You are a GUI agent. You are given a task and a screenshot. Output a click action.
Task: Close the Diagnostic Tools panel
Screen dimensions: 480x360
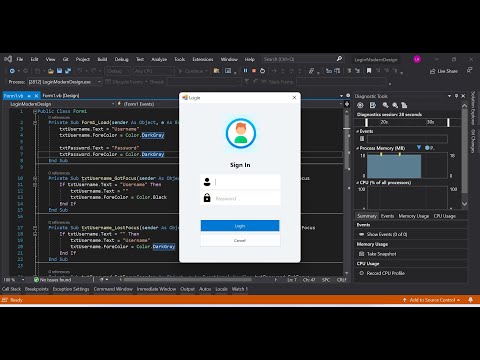(463, 96)
